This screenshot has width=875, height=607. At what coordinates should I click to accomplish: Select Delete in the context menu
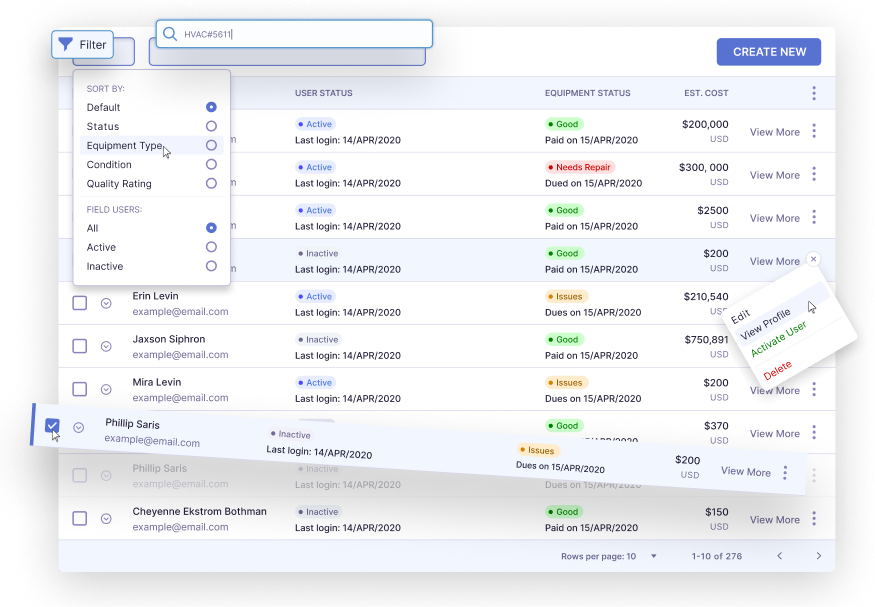point(777,369)
